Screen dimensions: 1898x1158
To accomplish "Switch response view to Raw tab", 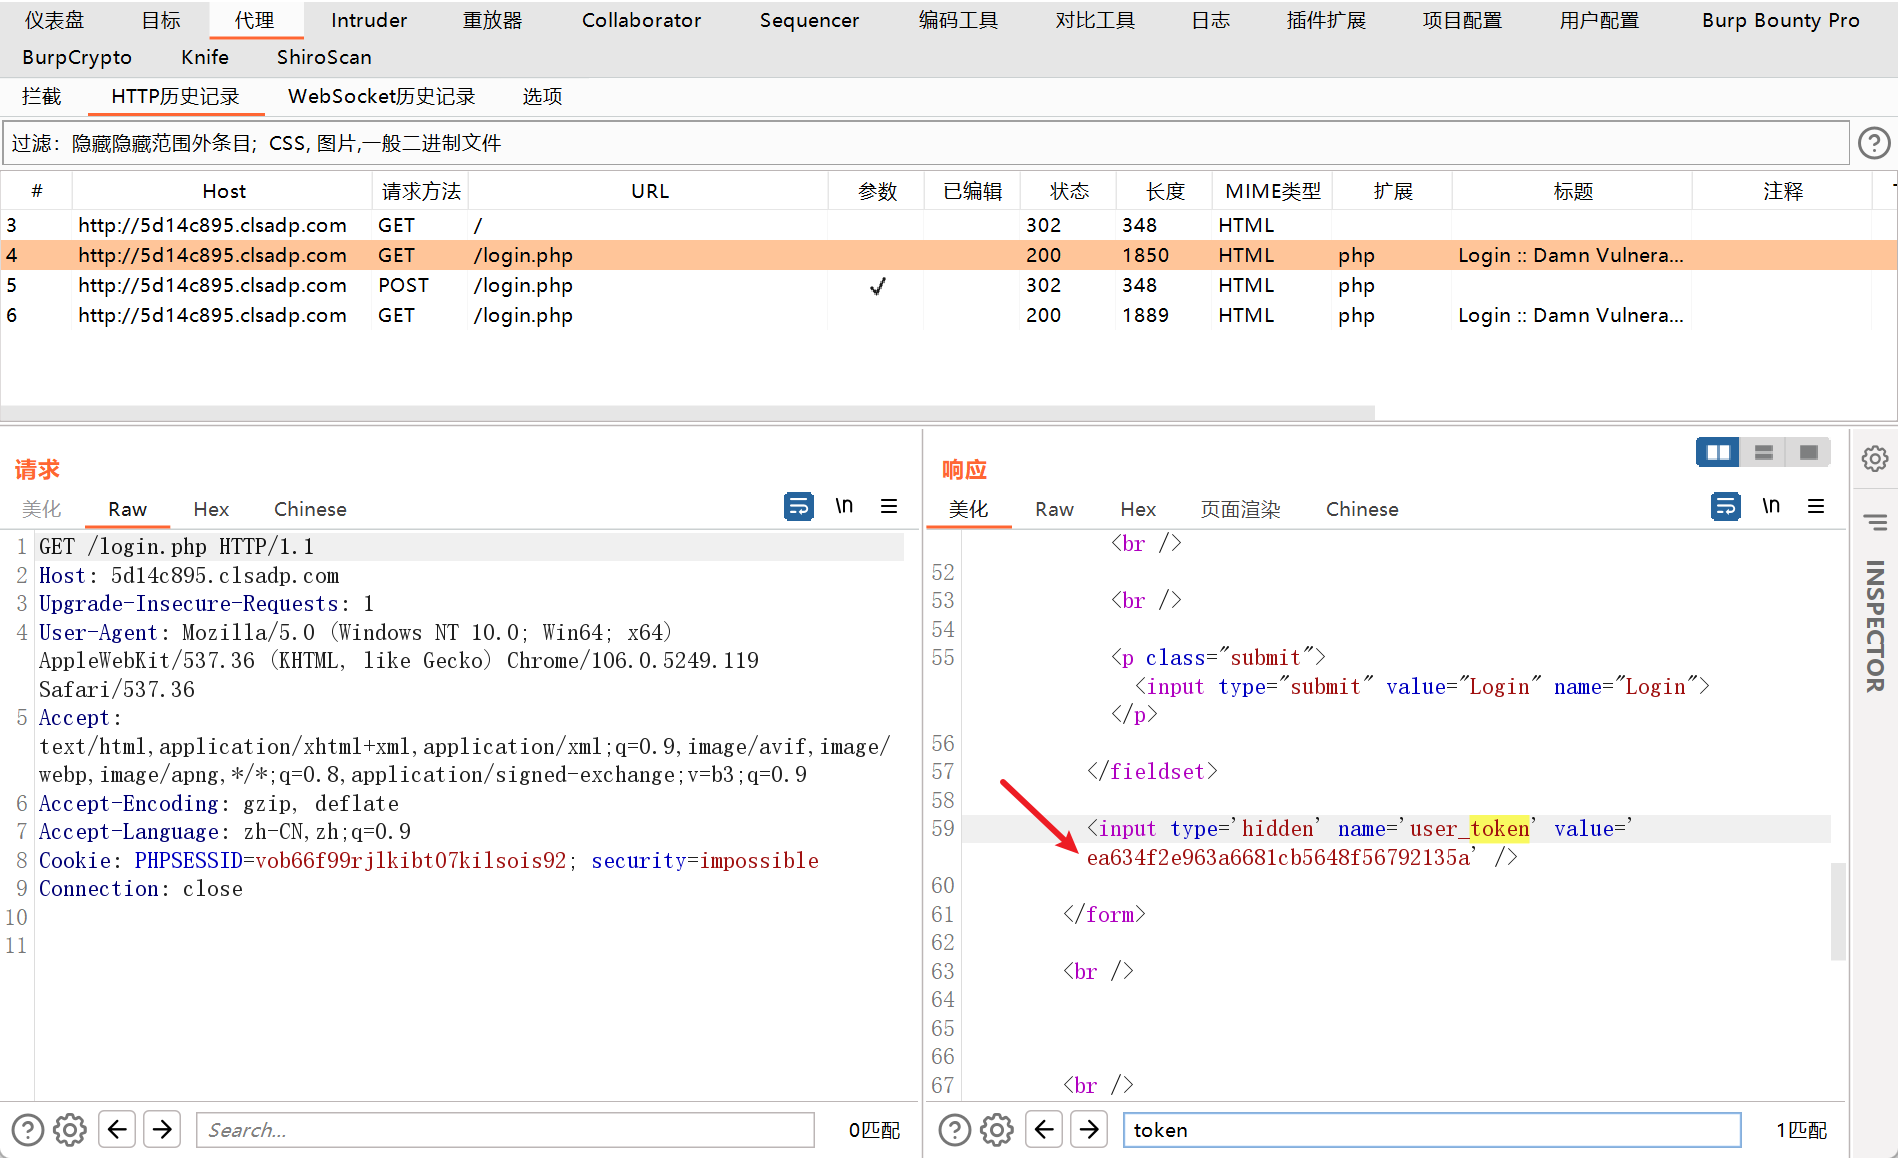I will [x=1054, y=509].
